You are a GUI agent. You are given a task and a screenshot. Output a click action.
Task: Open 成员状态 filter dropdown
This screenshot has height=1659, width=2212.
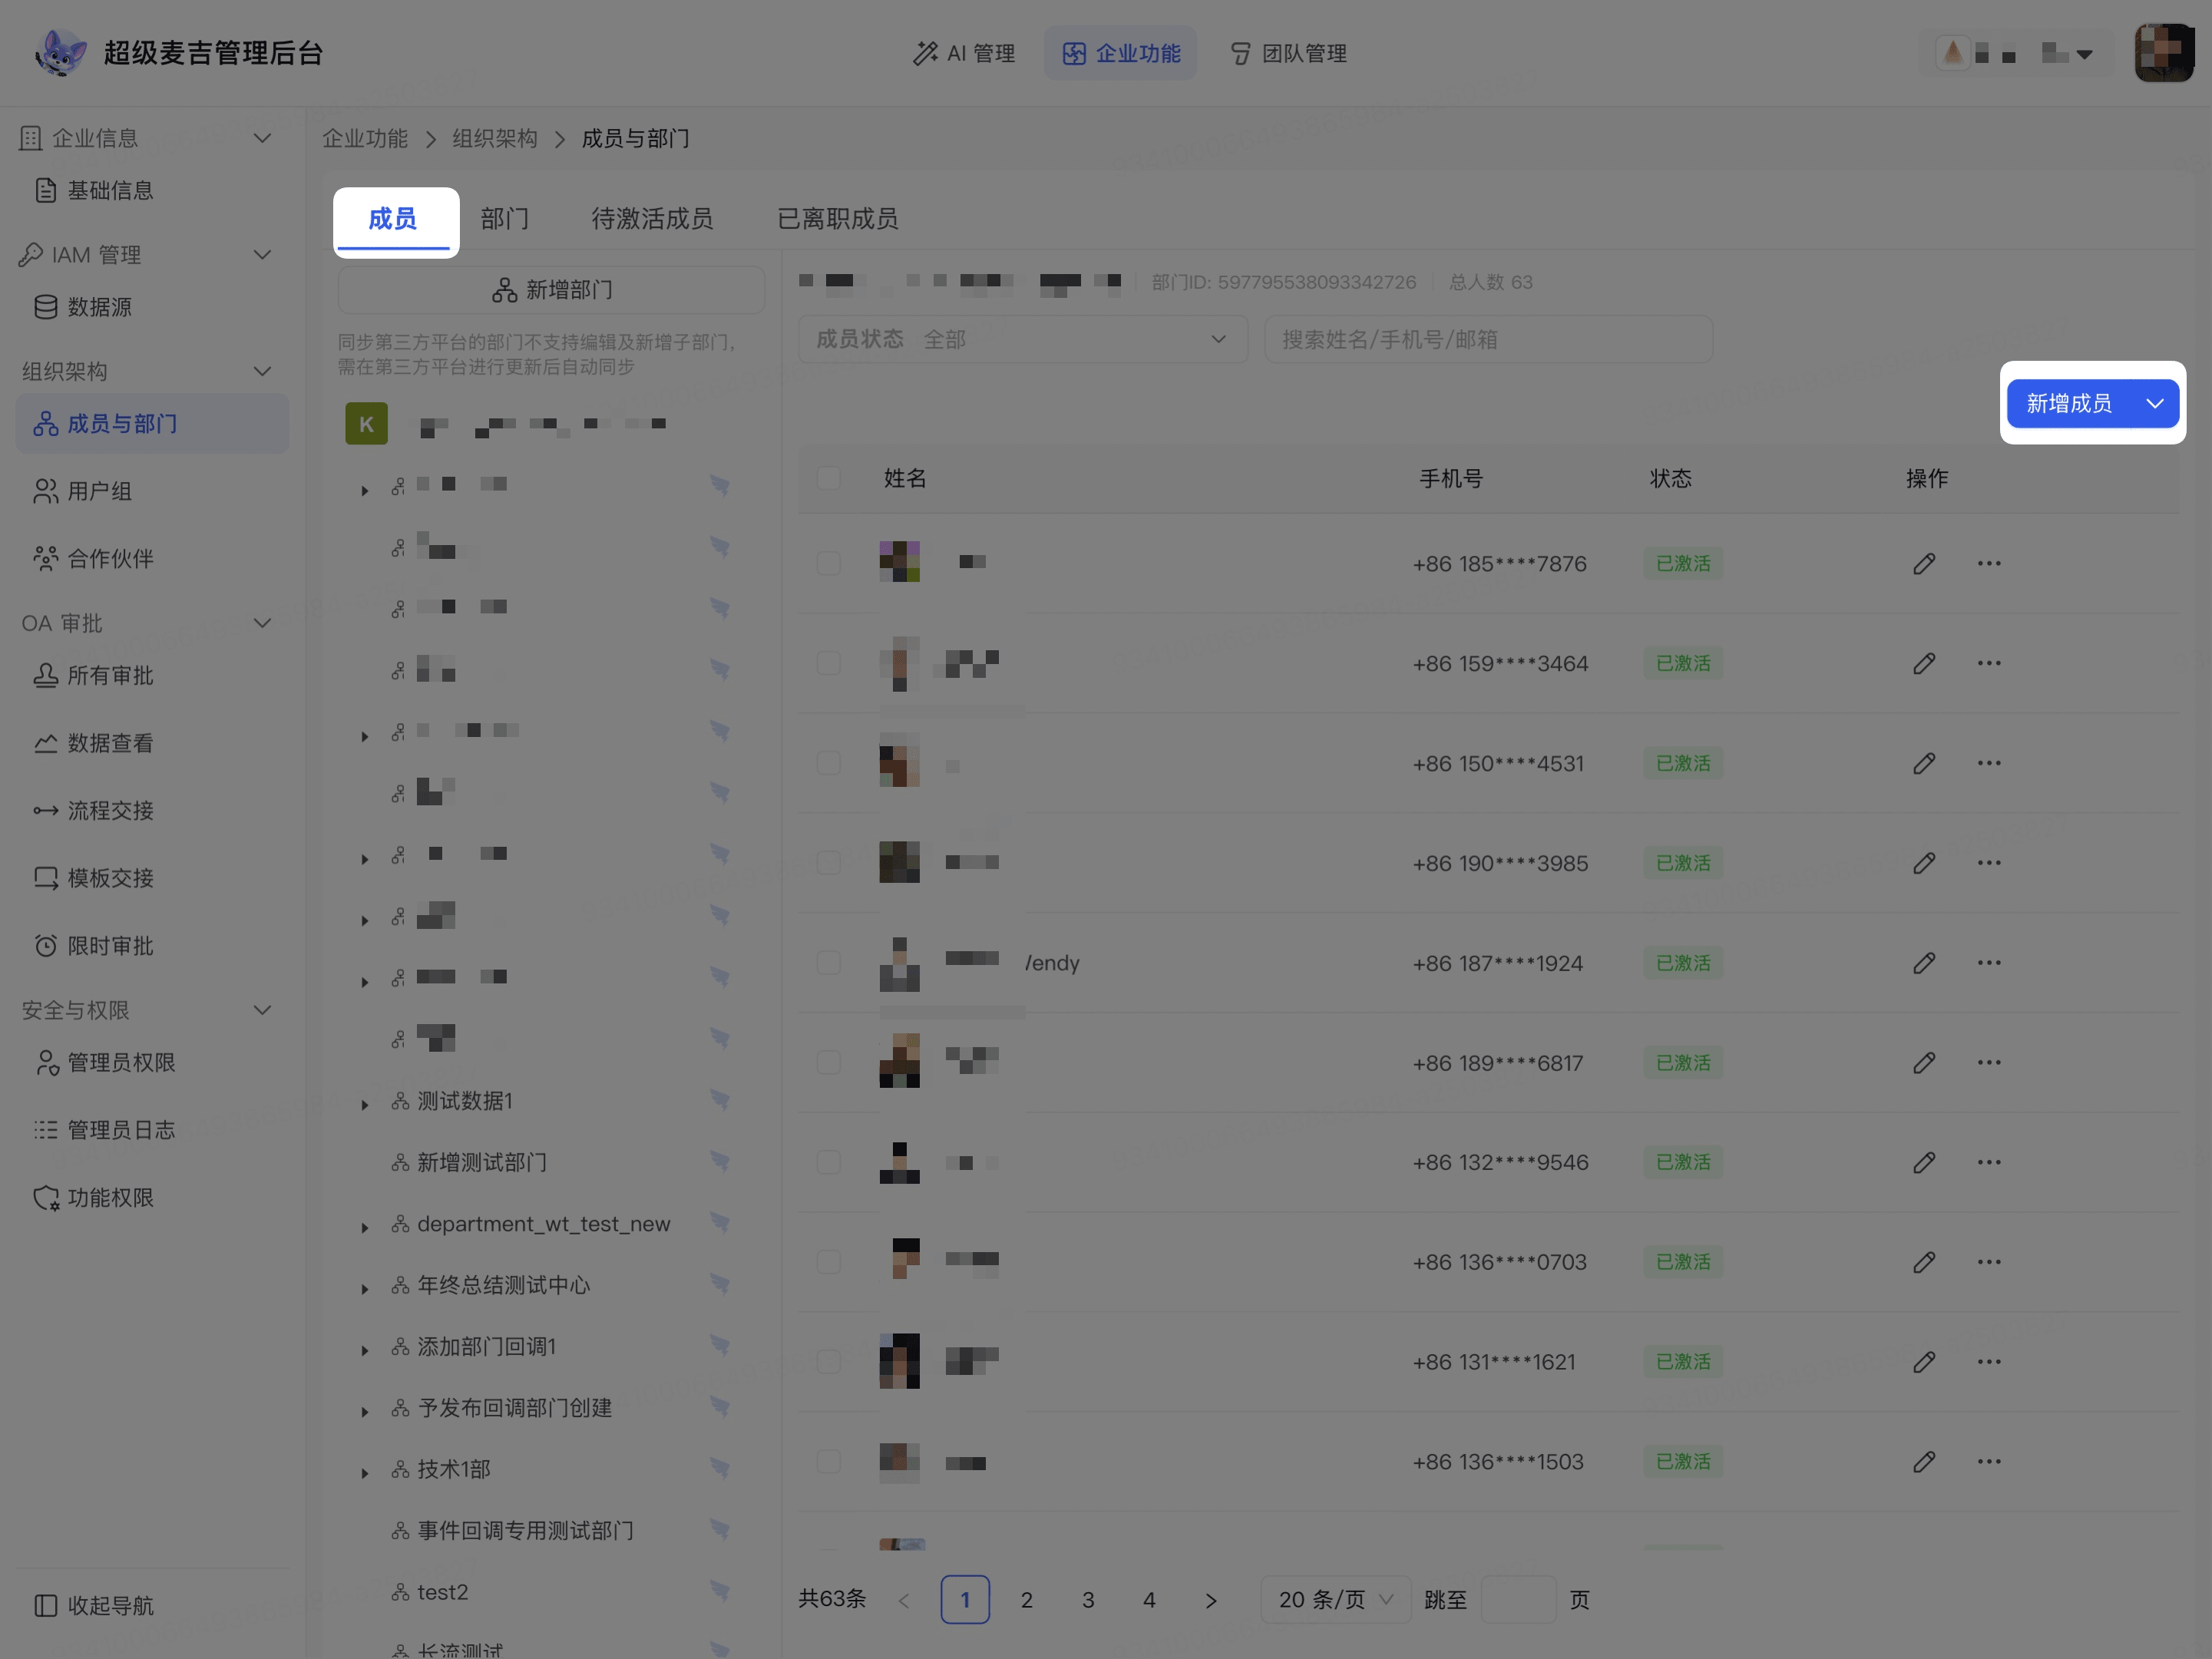coord(1022,339)
